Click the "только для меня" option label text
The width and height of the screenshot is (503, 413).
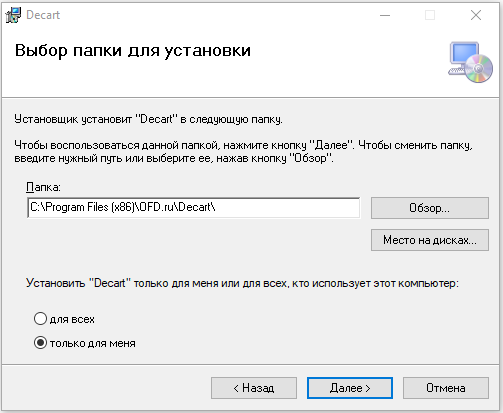[93, 343]
